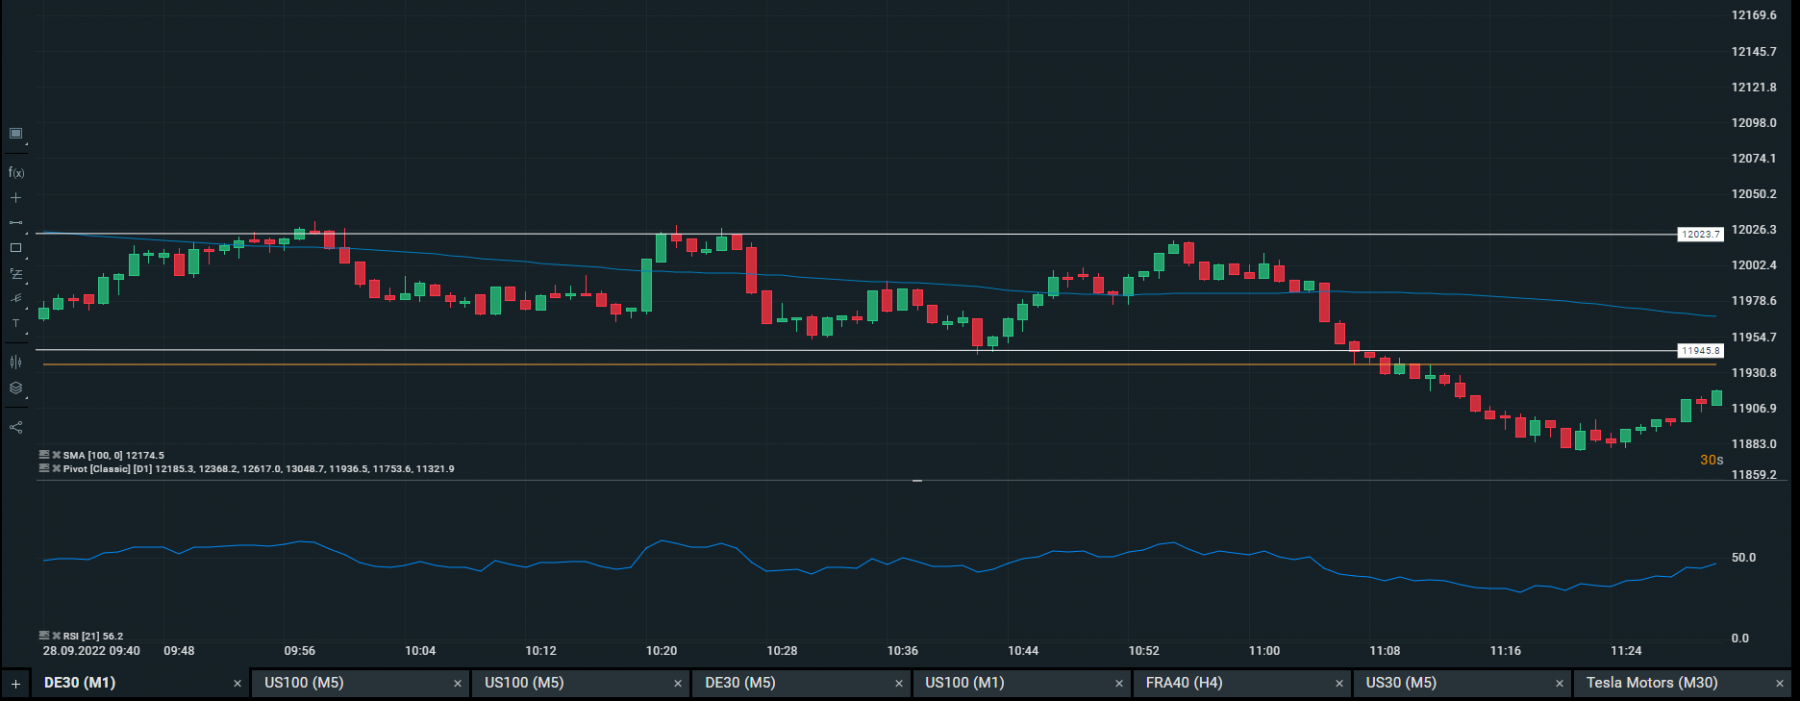Image resolution: width=1800 pixels, height=701 pixels.
Task: Select the trend line drawing tool
Action: click(x=16, y=222)
